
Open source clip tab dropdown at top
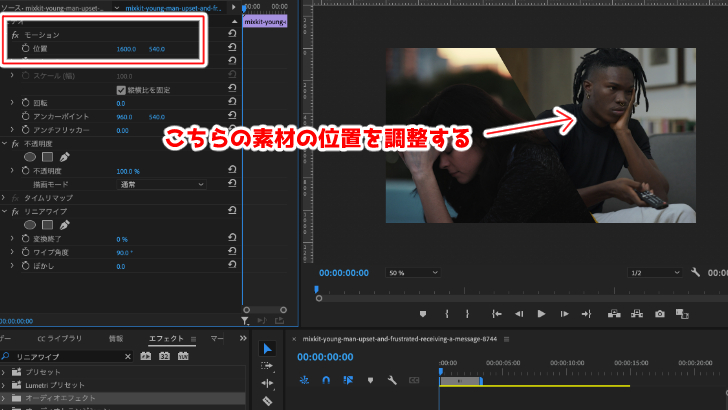[117, 7]
